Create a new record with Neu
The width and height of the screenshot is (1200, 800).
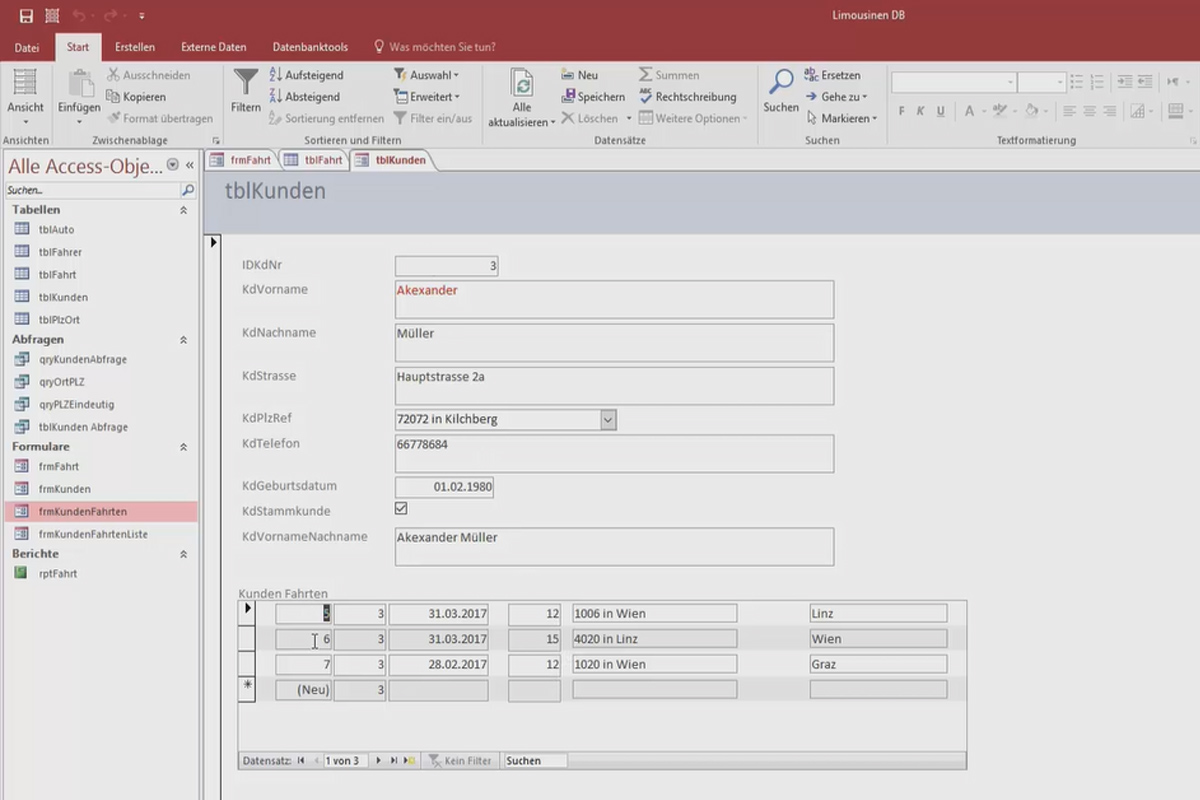pos(579,75)
